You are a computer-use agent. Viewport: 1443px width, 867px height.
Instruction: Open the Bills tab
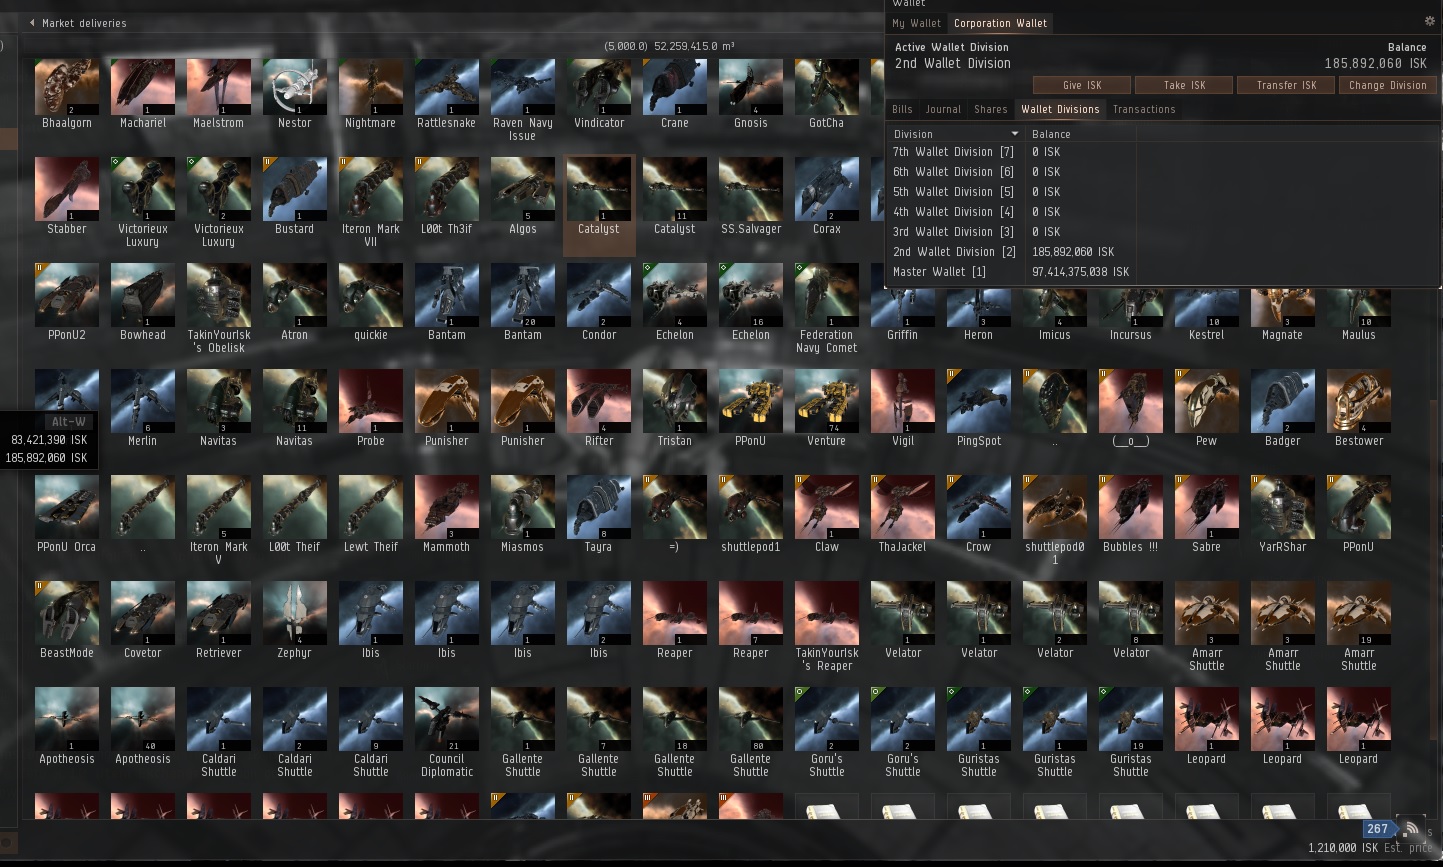click(x=902, y=109)
